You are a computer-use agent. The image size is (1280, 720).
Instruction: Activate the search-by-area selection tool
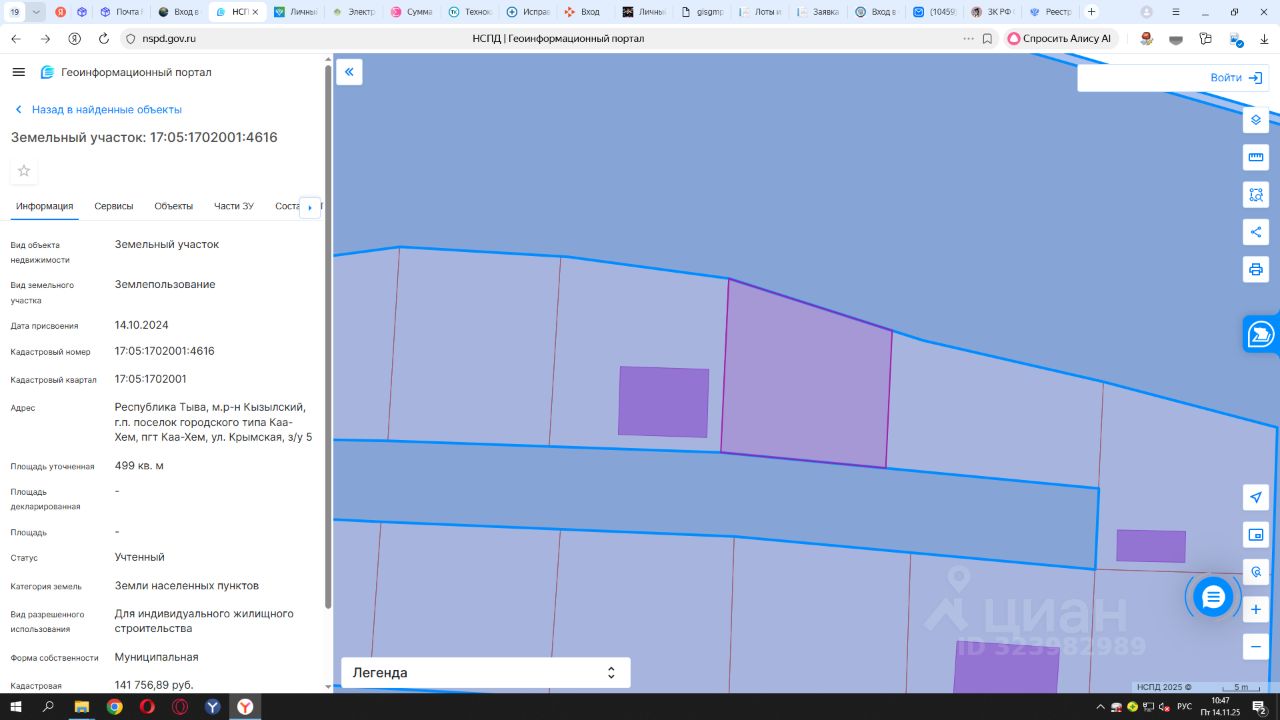[1256, 195]
